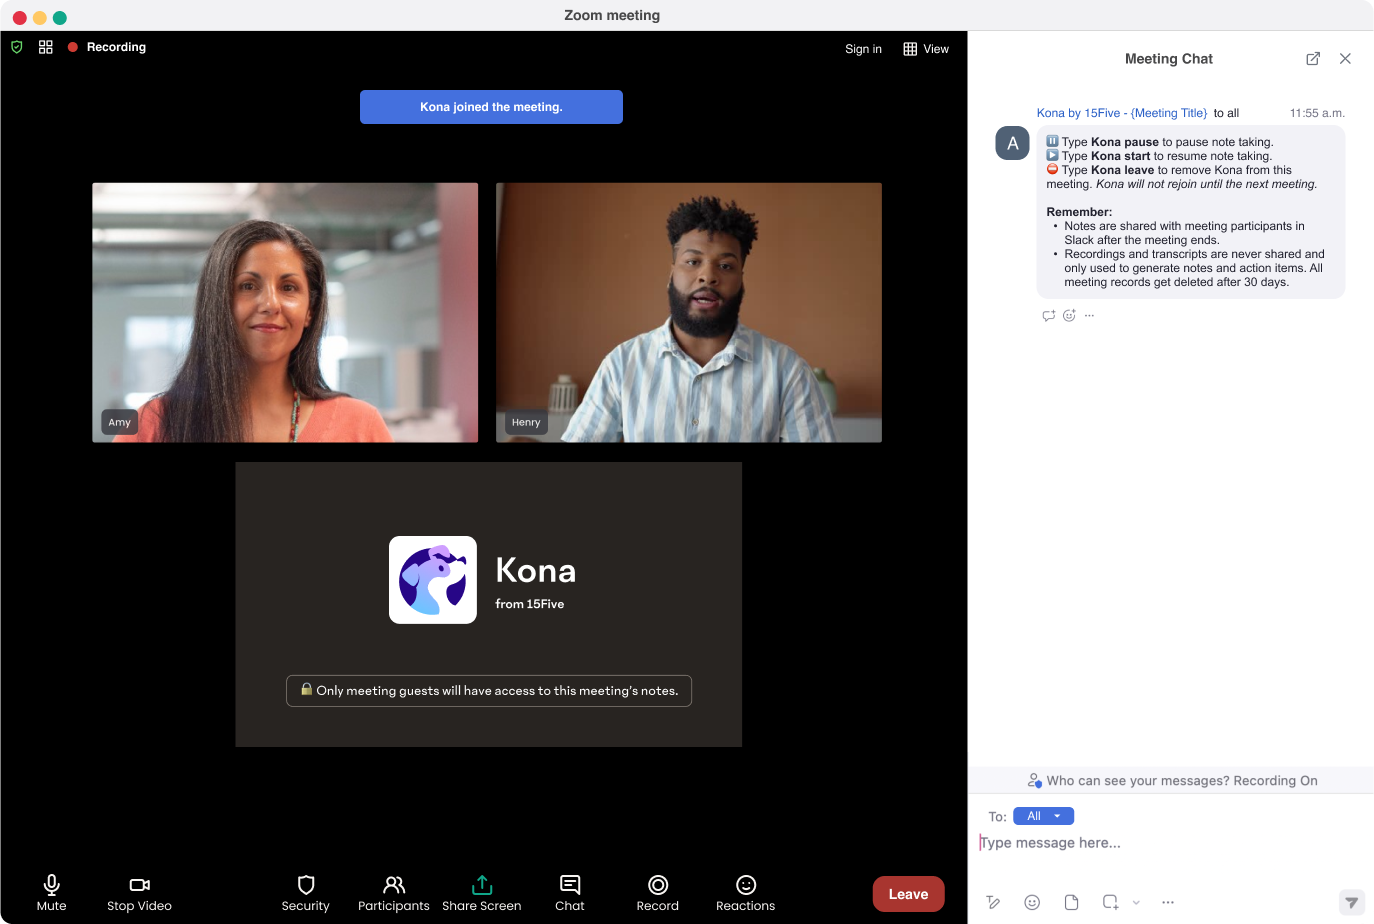Attach a file in chat

point(1071,902)
